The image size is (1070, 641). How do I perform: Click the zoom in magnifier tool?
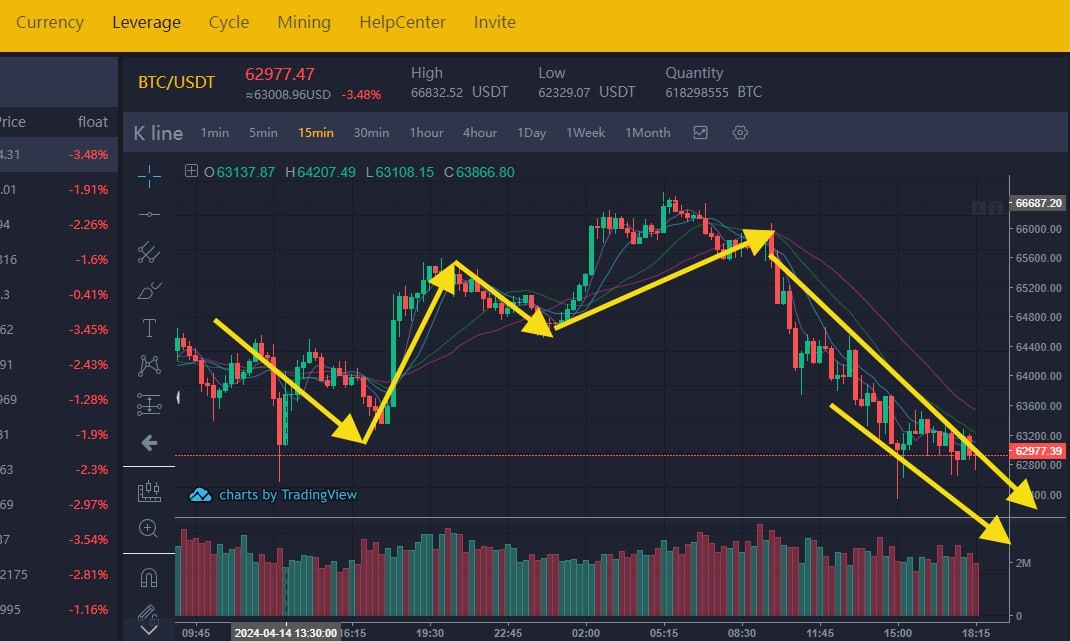pos(149,529)
